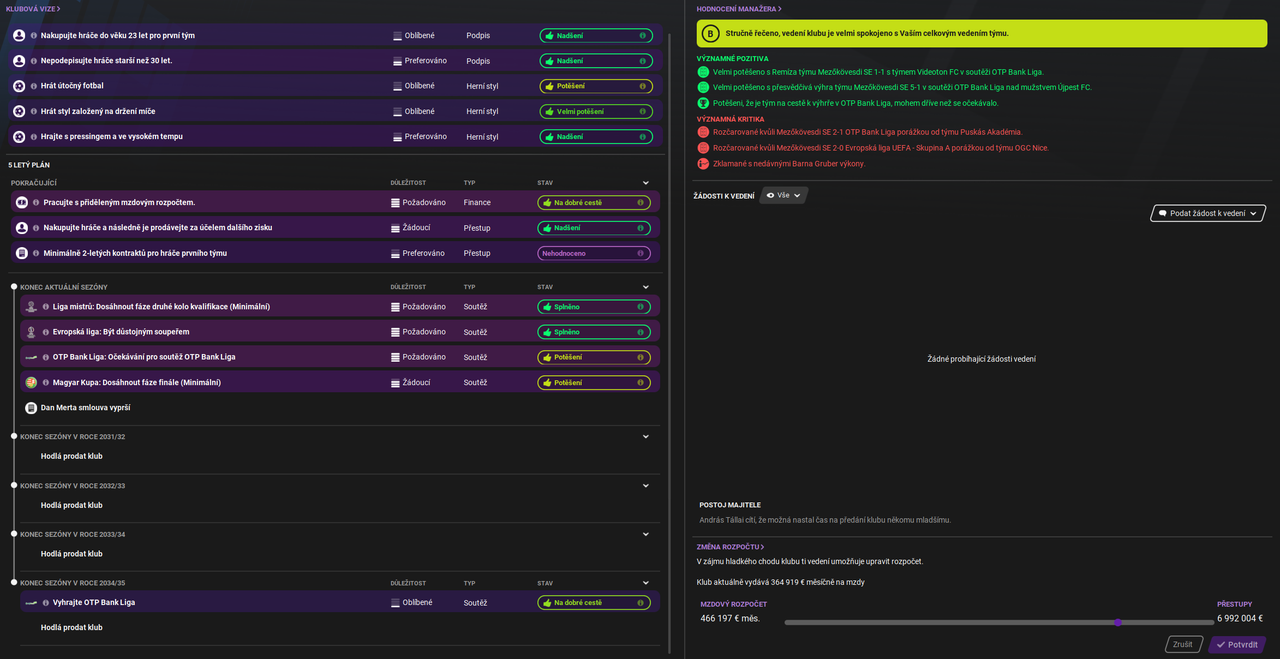Click the timeline marker for season 2031/32

[x=14, y=437]
